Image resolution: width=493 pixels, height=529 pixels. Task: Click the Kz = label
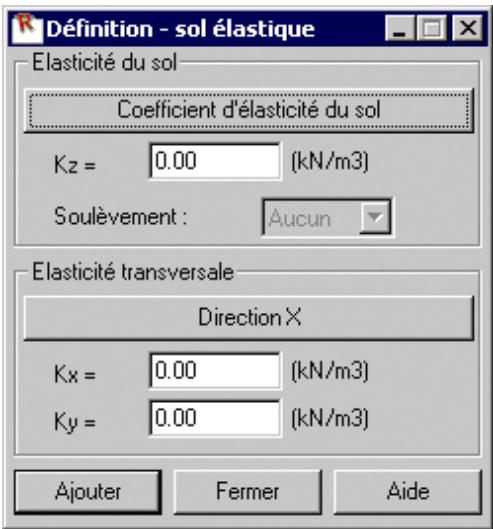[75, 165]
